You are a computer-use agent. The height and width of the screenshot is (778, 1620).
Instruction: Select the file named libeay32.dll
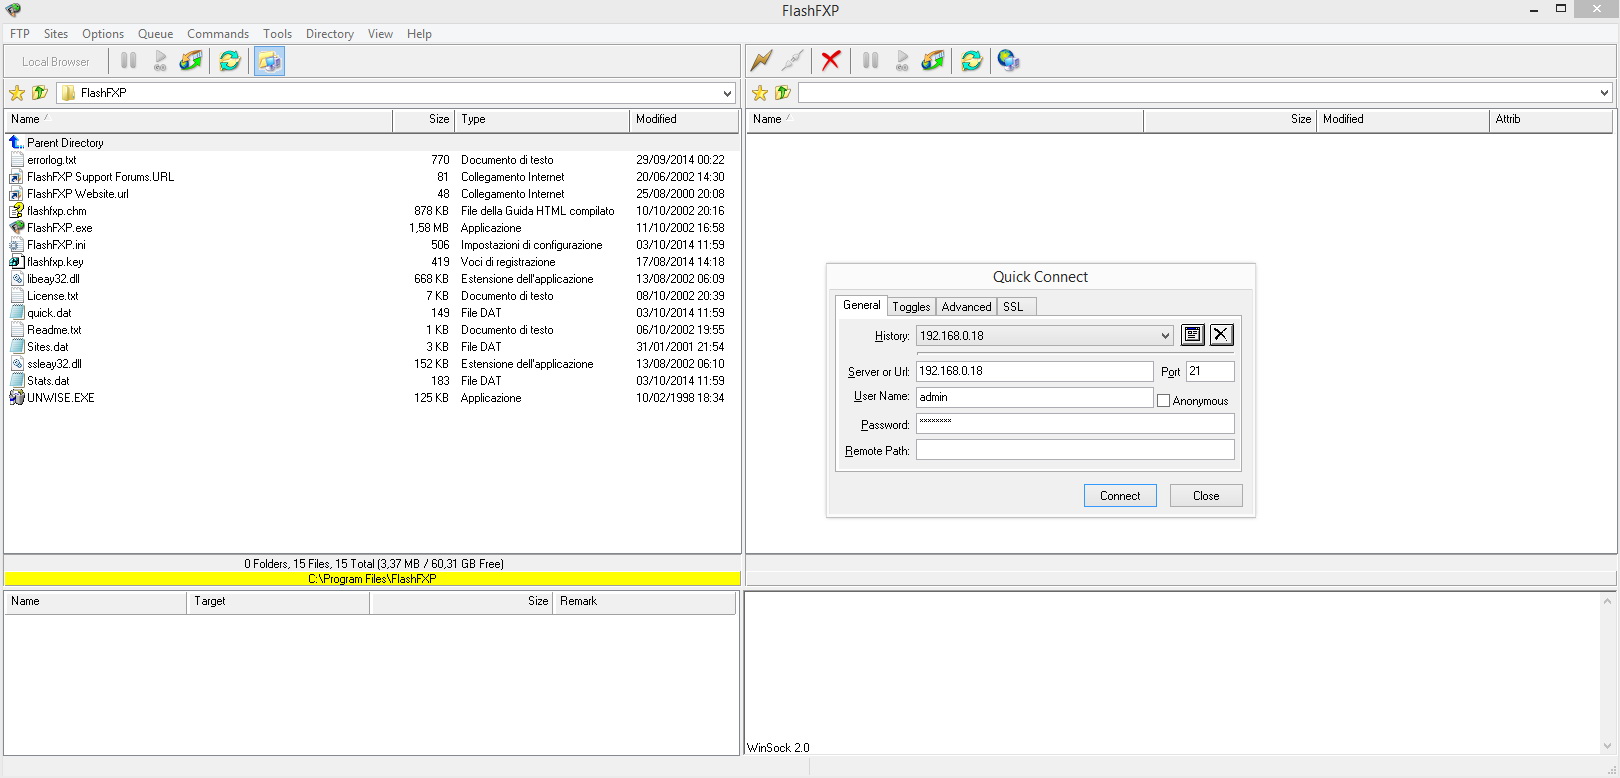53,279
